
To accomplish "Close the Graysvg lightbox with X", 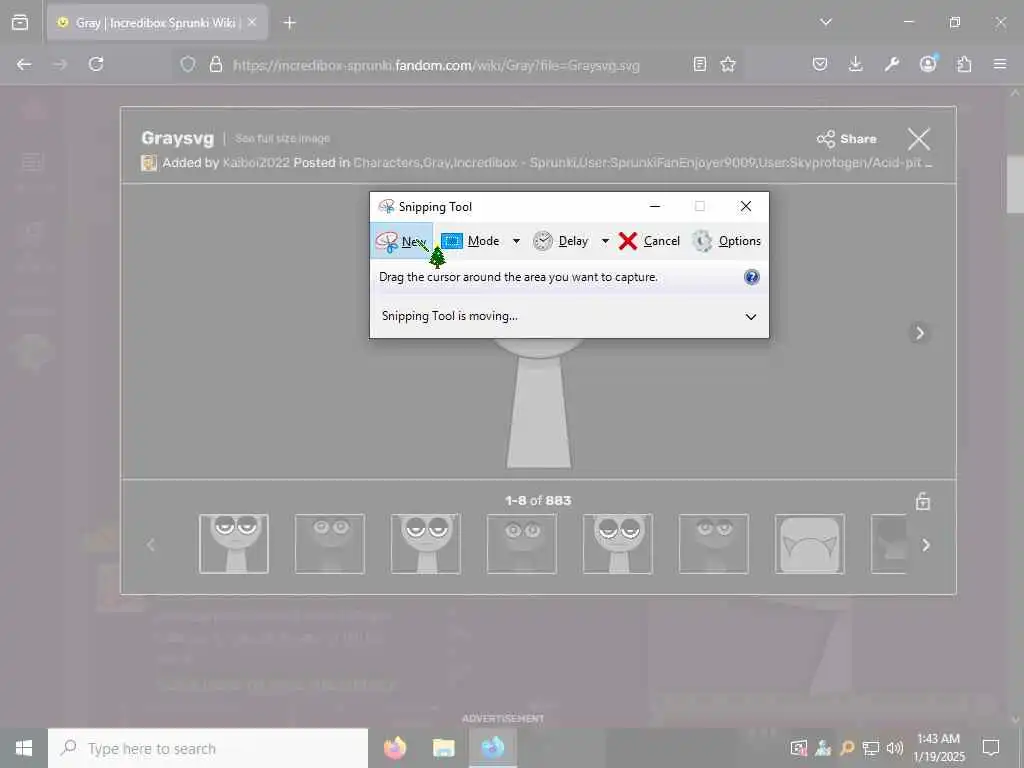I will pyautogui.click(x=919, y=138).
